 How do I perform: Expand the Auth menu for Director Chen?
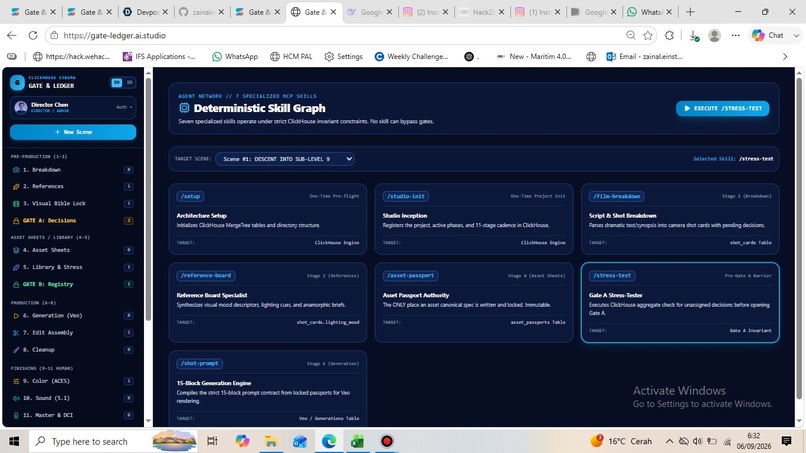pos(124,107)
